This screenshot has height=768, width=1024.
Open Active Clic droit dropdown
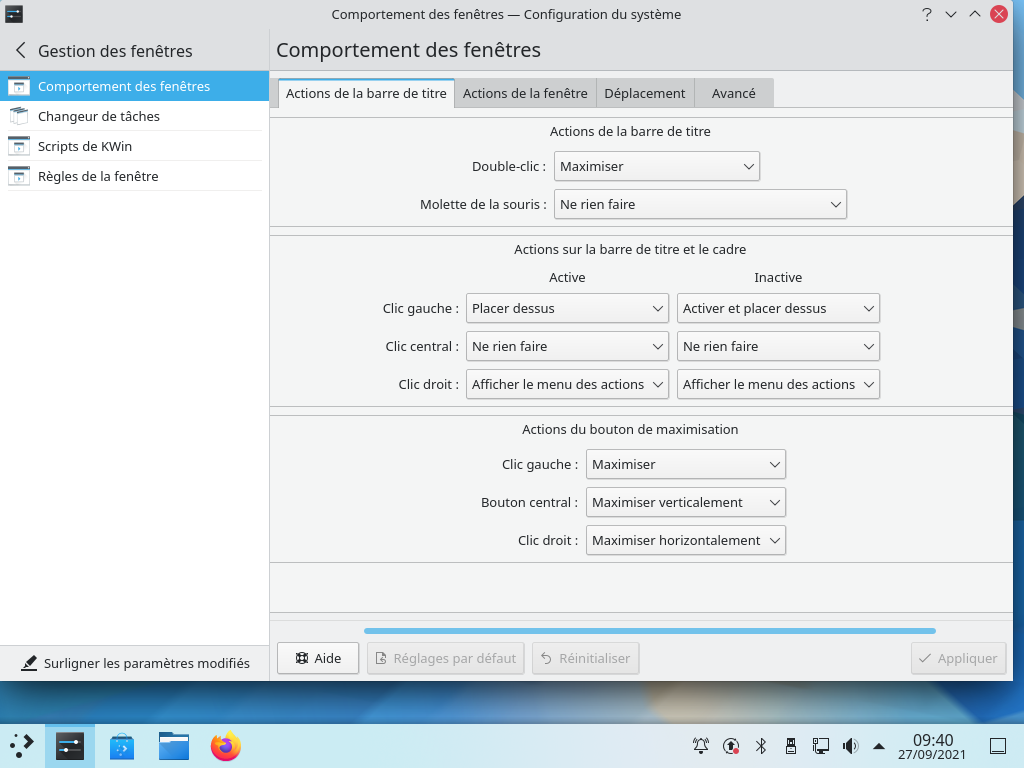pyautogui.click(x=567, y=384)
